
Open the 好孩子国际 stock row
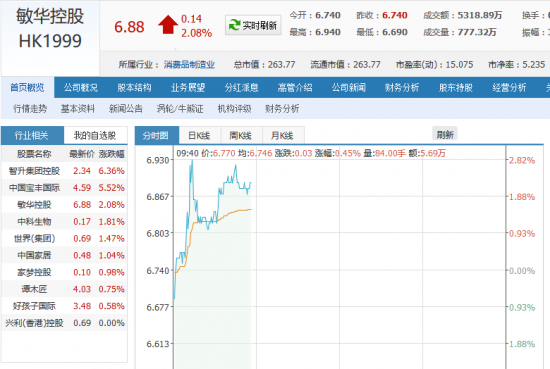pyautogui.click(x=65, y=306)
